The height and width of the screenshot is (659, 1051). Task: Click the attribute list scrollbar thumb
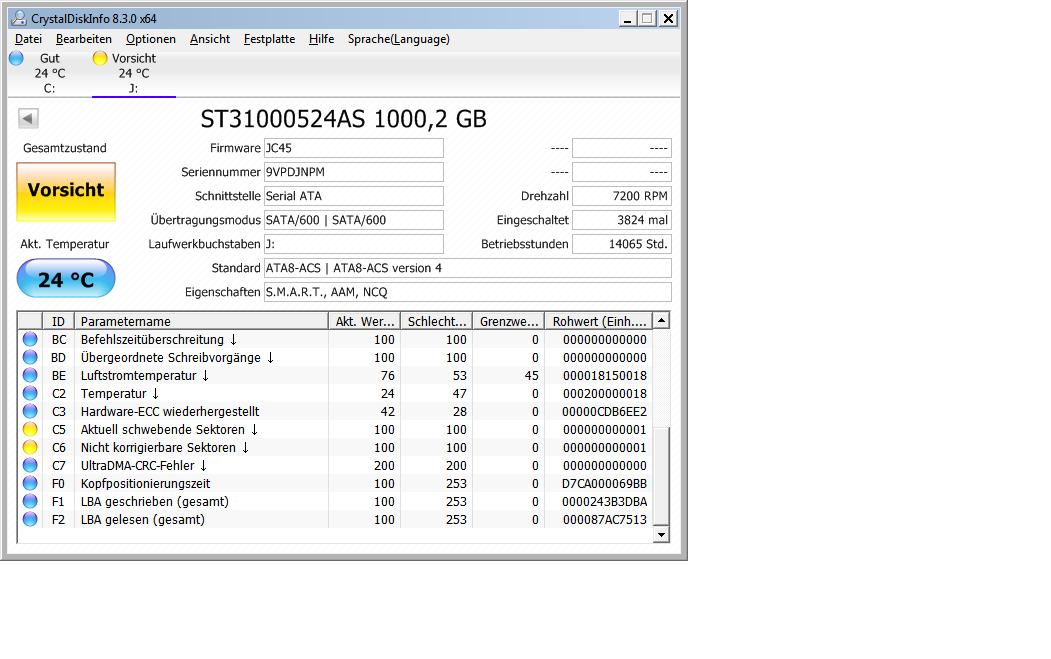coord(661,476)
